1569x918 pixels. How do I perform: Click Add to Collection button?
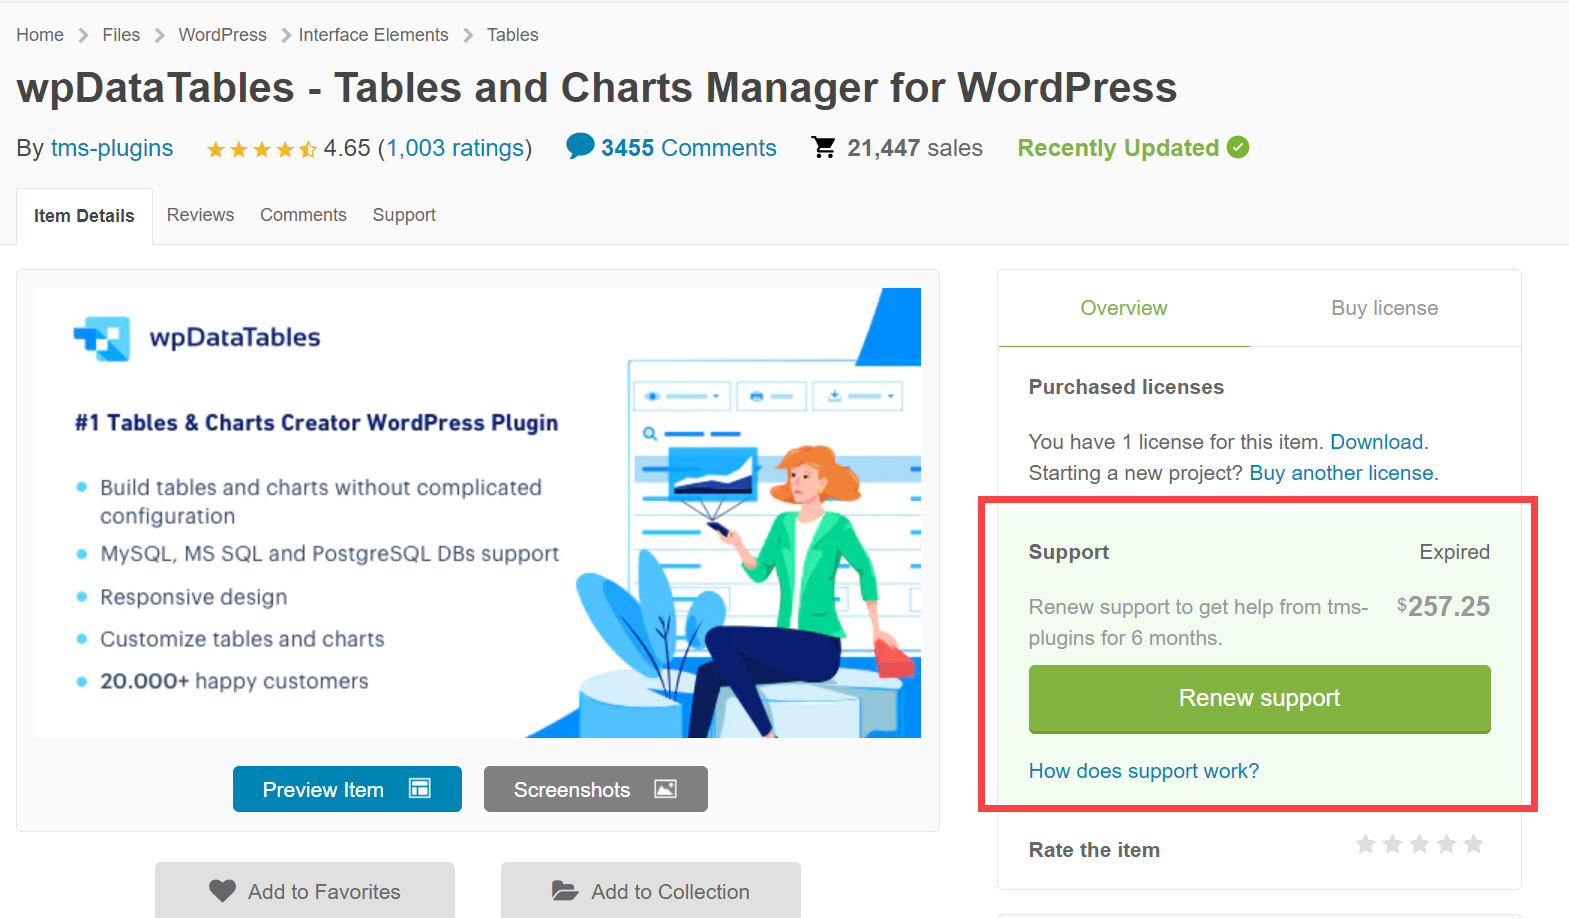[651, 890]
